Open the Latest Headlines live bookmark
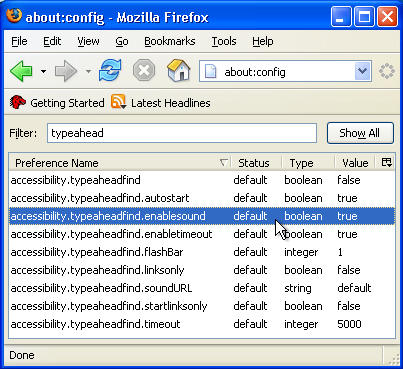403x369 pixels. [x=161, y=103]
